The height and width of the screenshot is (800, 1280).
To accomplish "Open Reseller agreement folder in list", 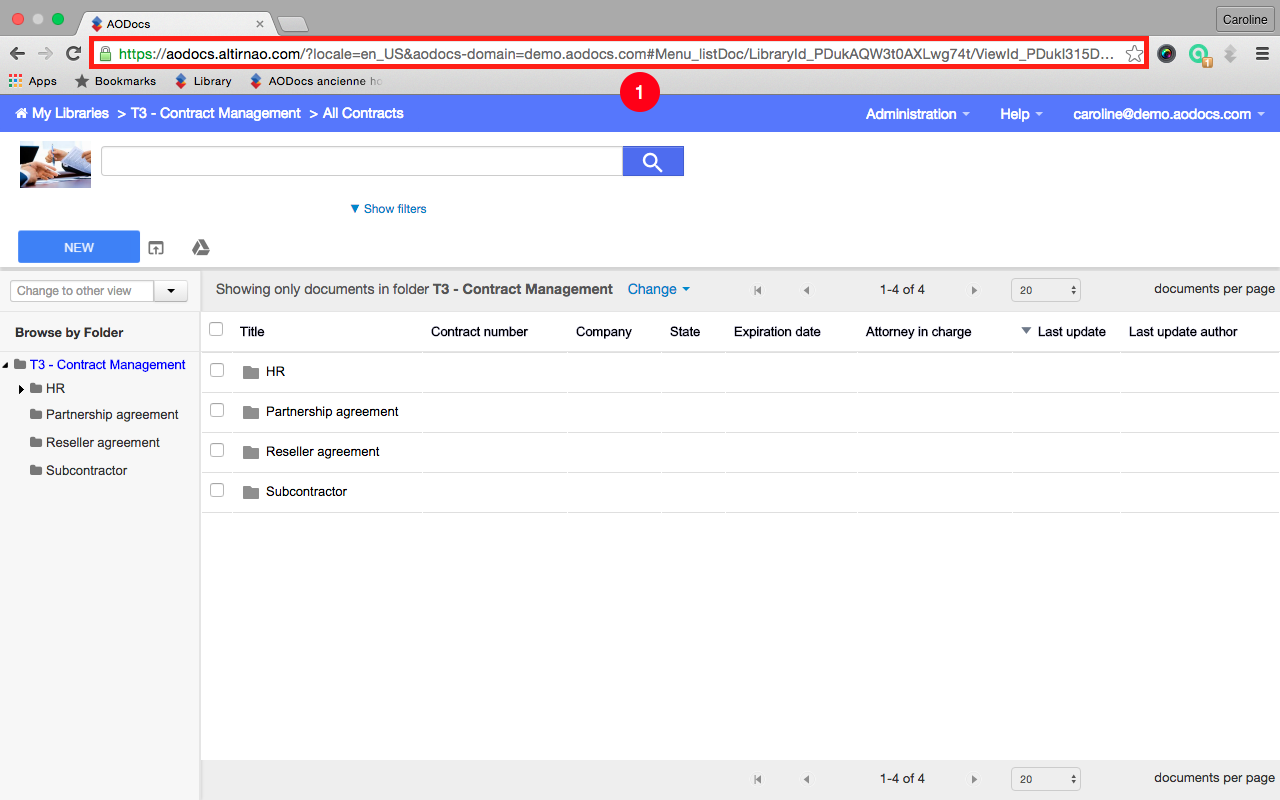I will pos(322,451).
